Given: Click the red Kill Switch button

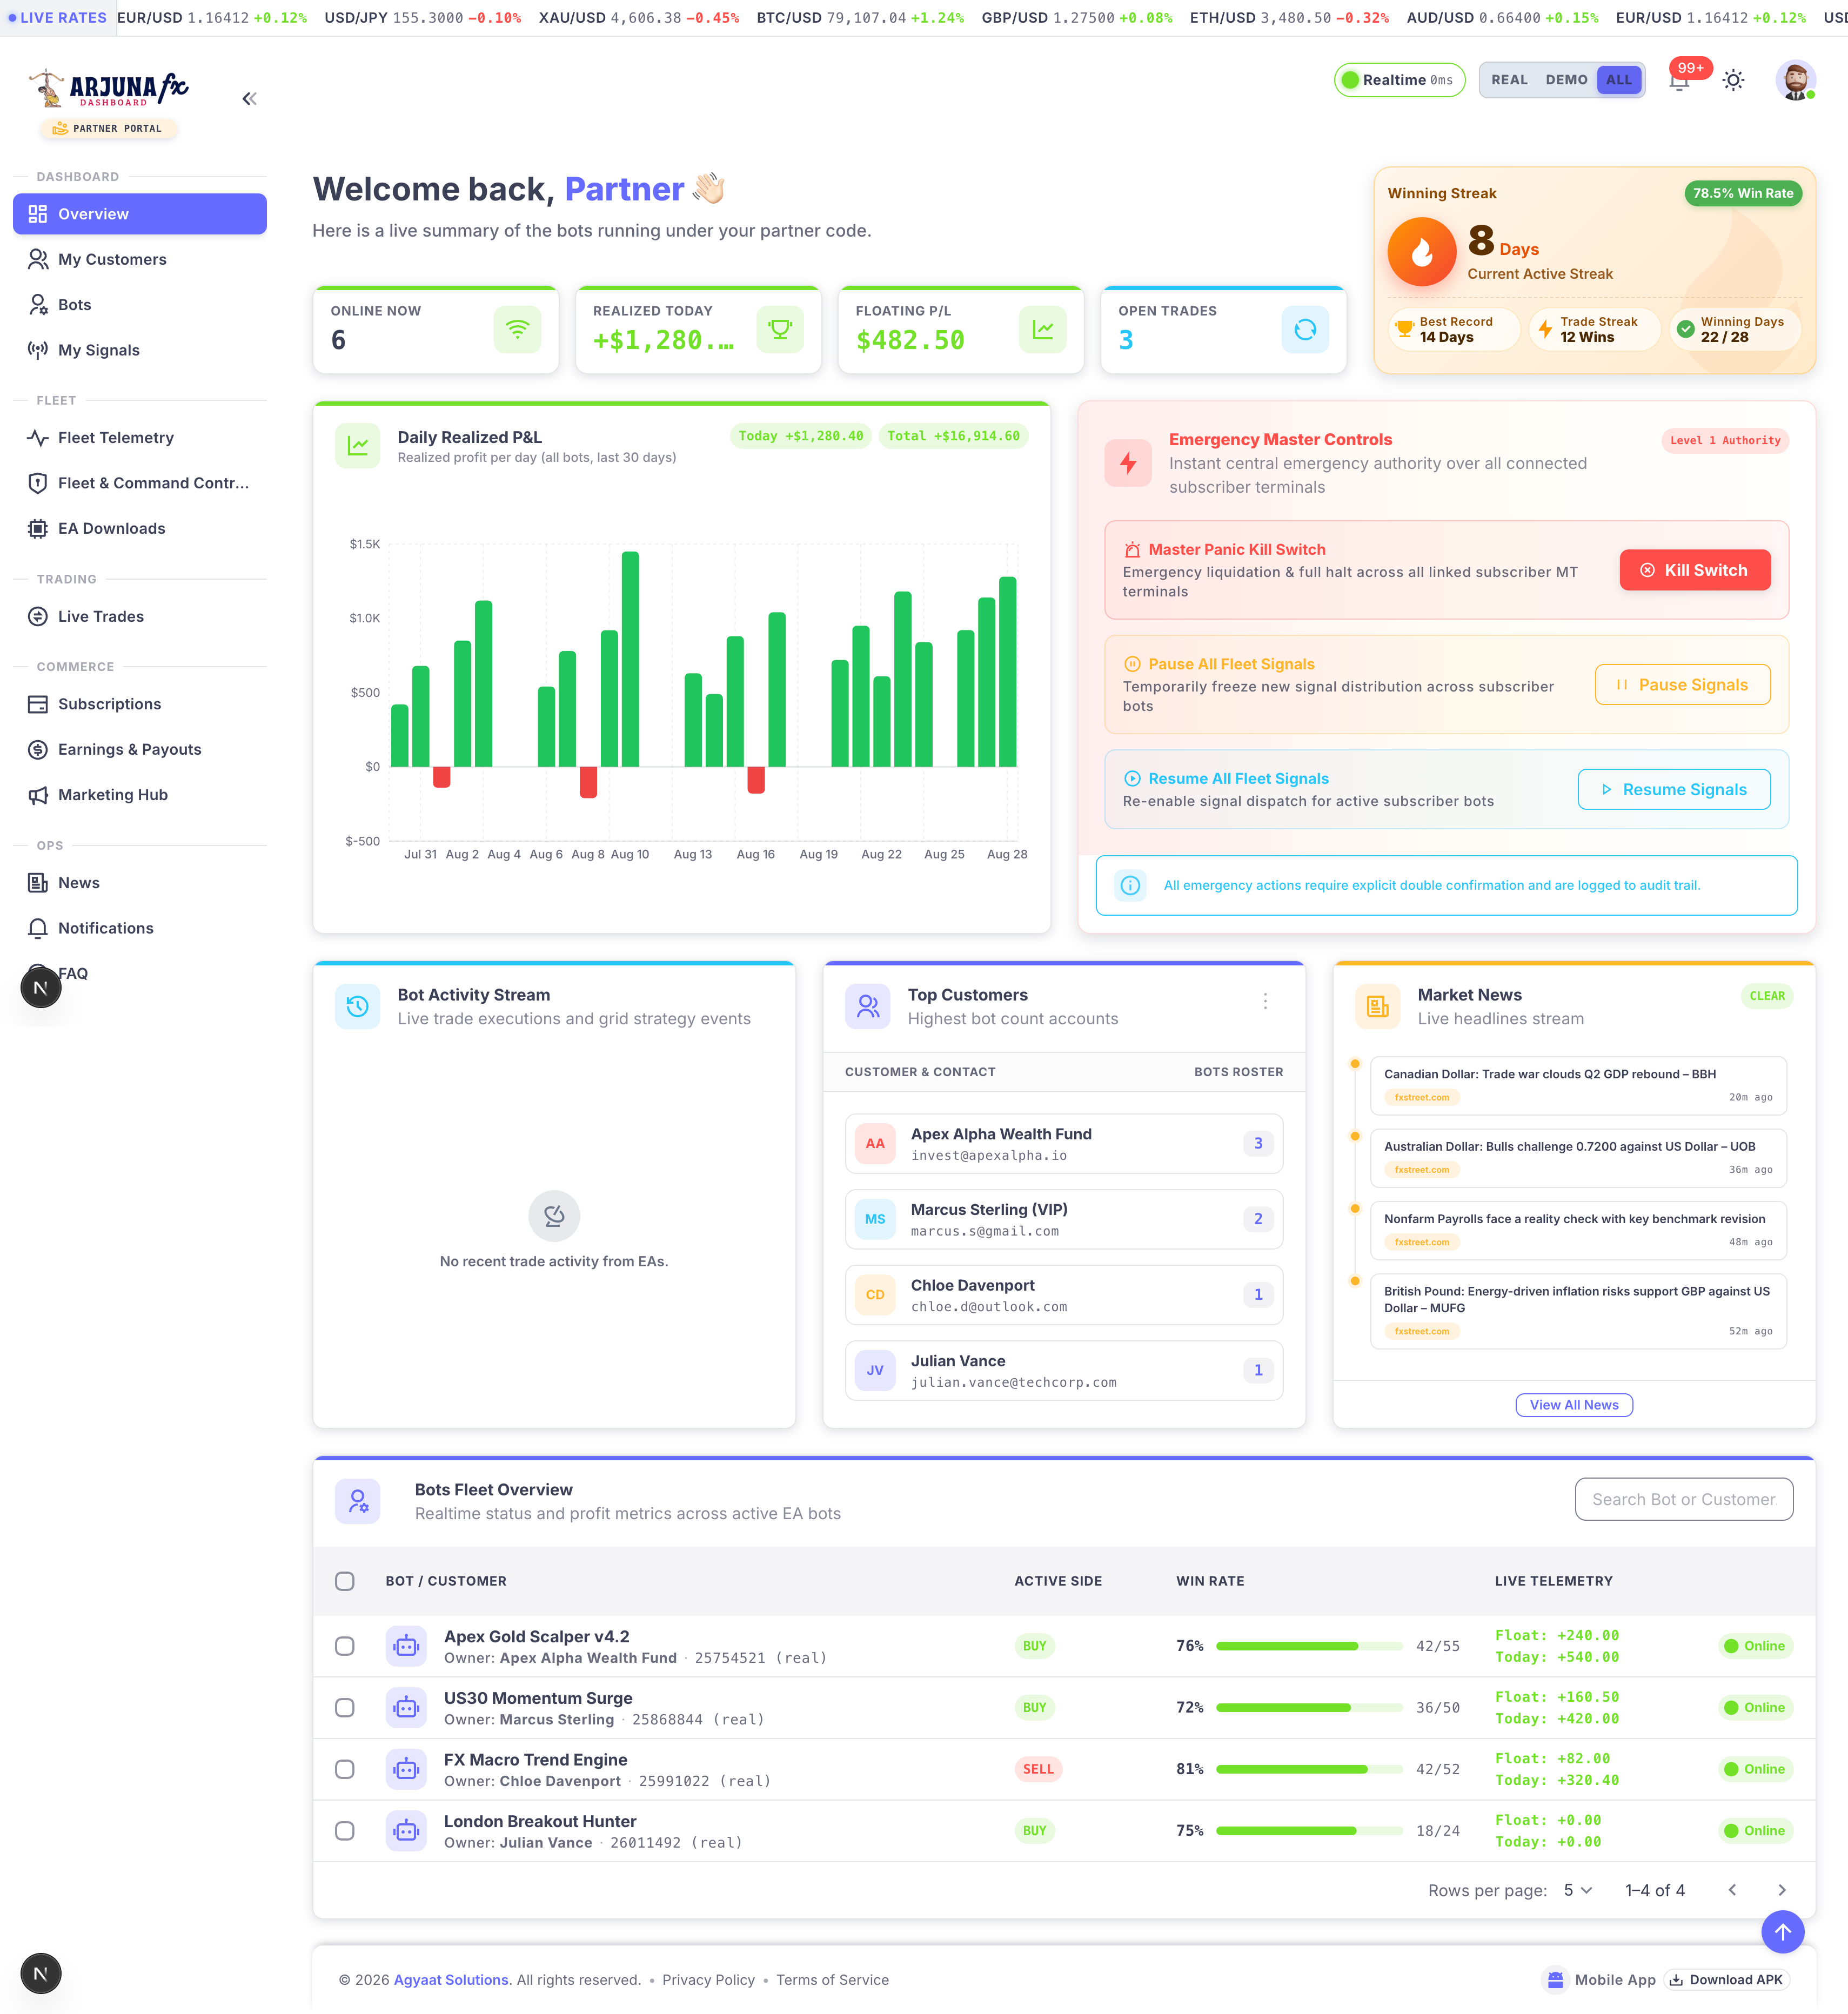Looking at the screenshot, I should [1695, 570].
